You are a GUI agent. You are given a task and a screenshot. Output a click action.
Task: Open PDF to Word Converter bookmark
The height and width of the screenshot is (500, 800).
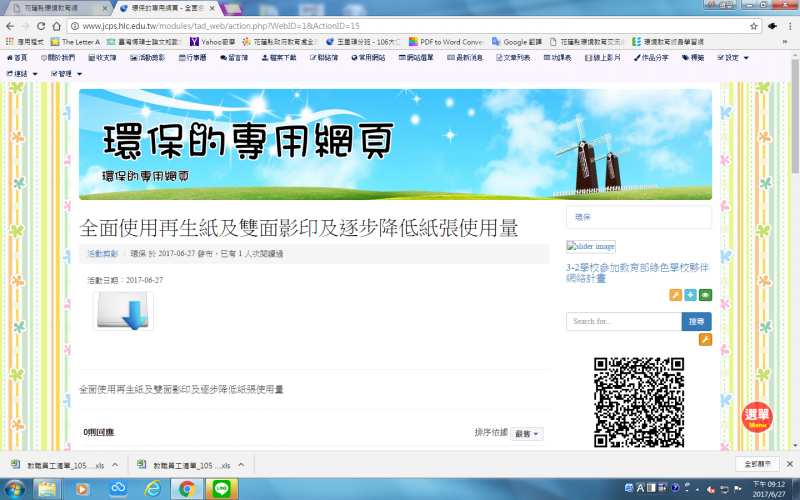pyautogui.click(x=446, y=42)
